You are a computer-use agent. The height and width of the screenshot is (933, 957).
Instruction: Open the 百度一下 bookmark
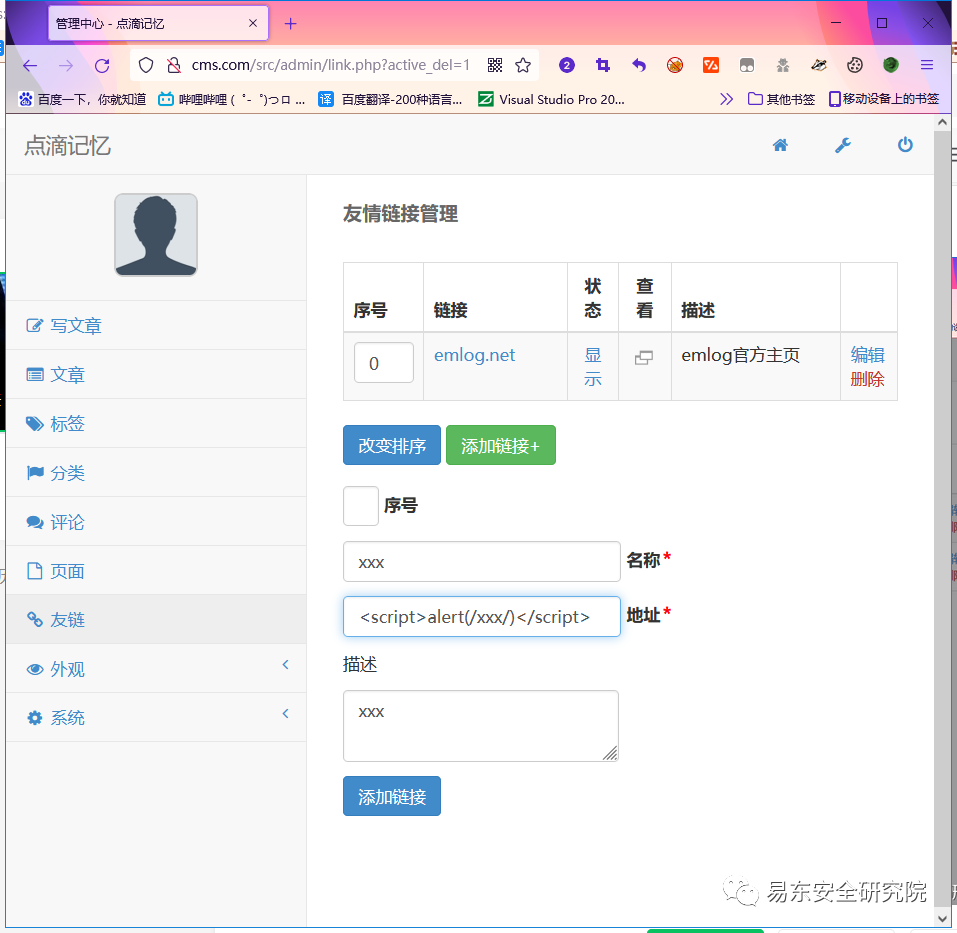[82, 99]
